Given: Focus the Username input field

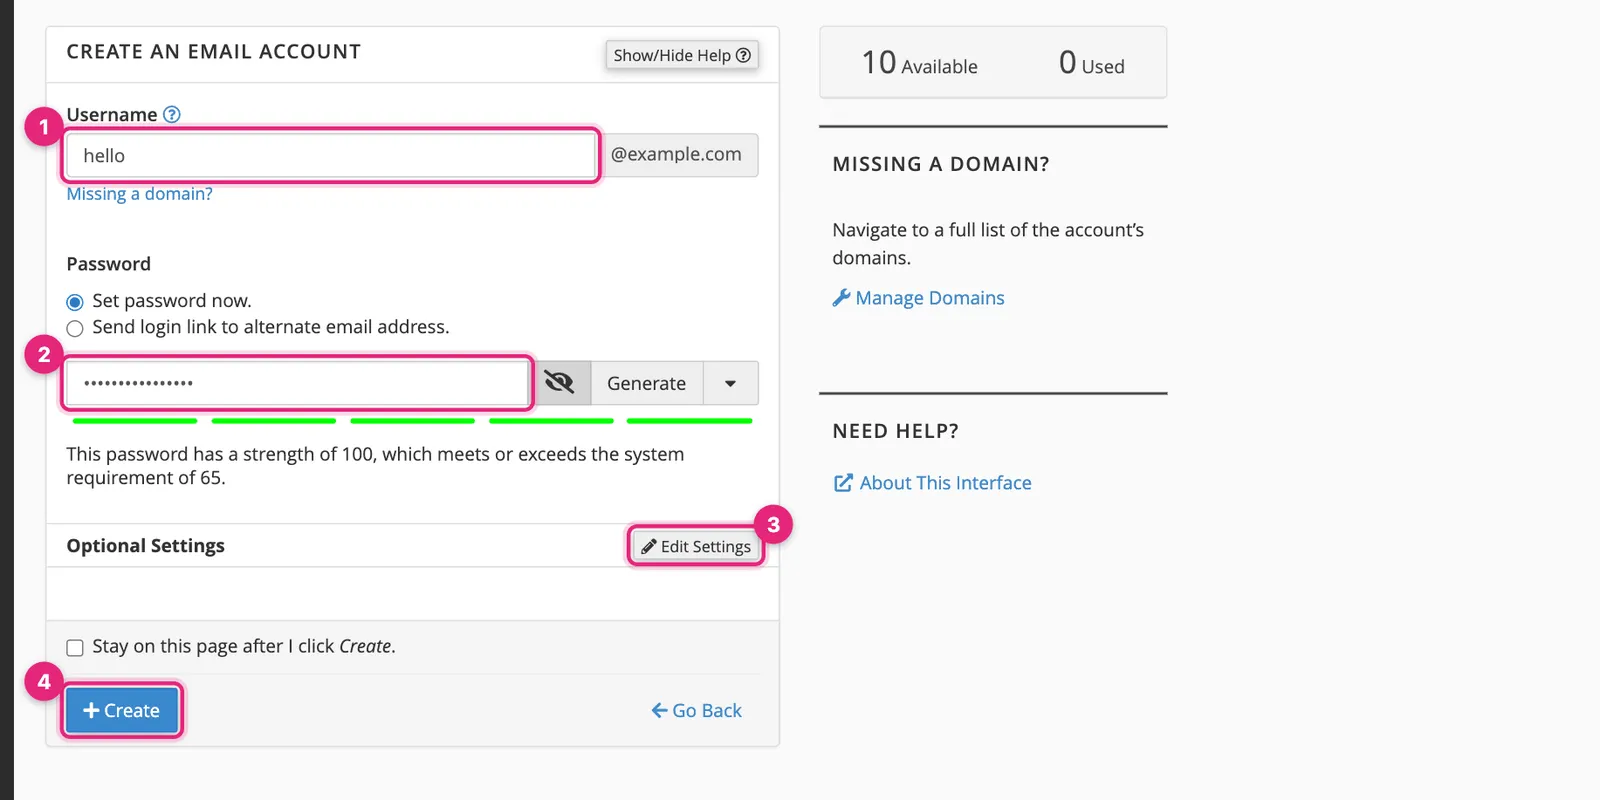Looking at the screenshot, I should pos(331,156).
